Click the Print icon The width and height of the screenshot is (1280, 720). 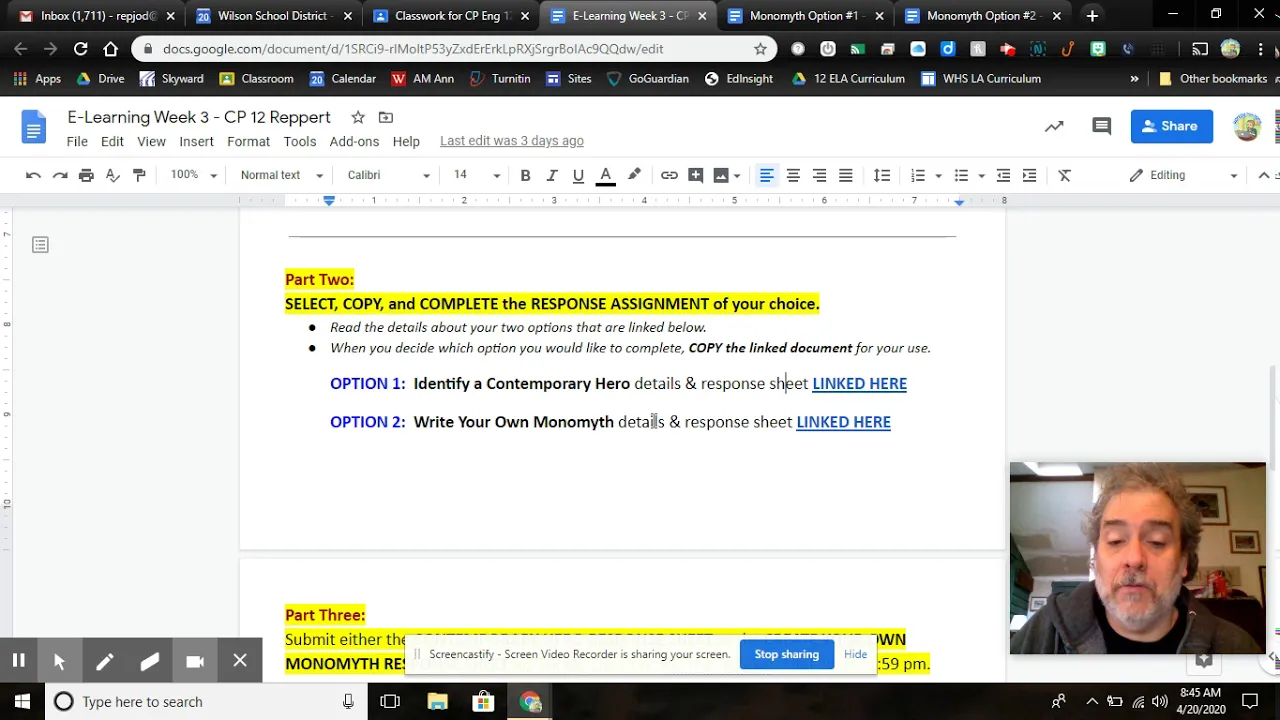(86, 175)
